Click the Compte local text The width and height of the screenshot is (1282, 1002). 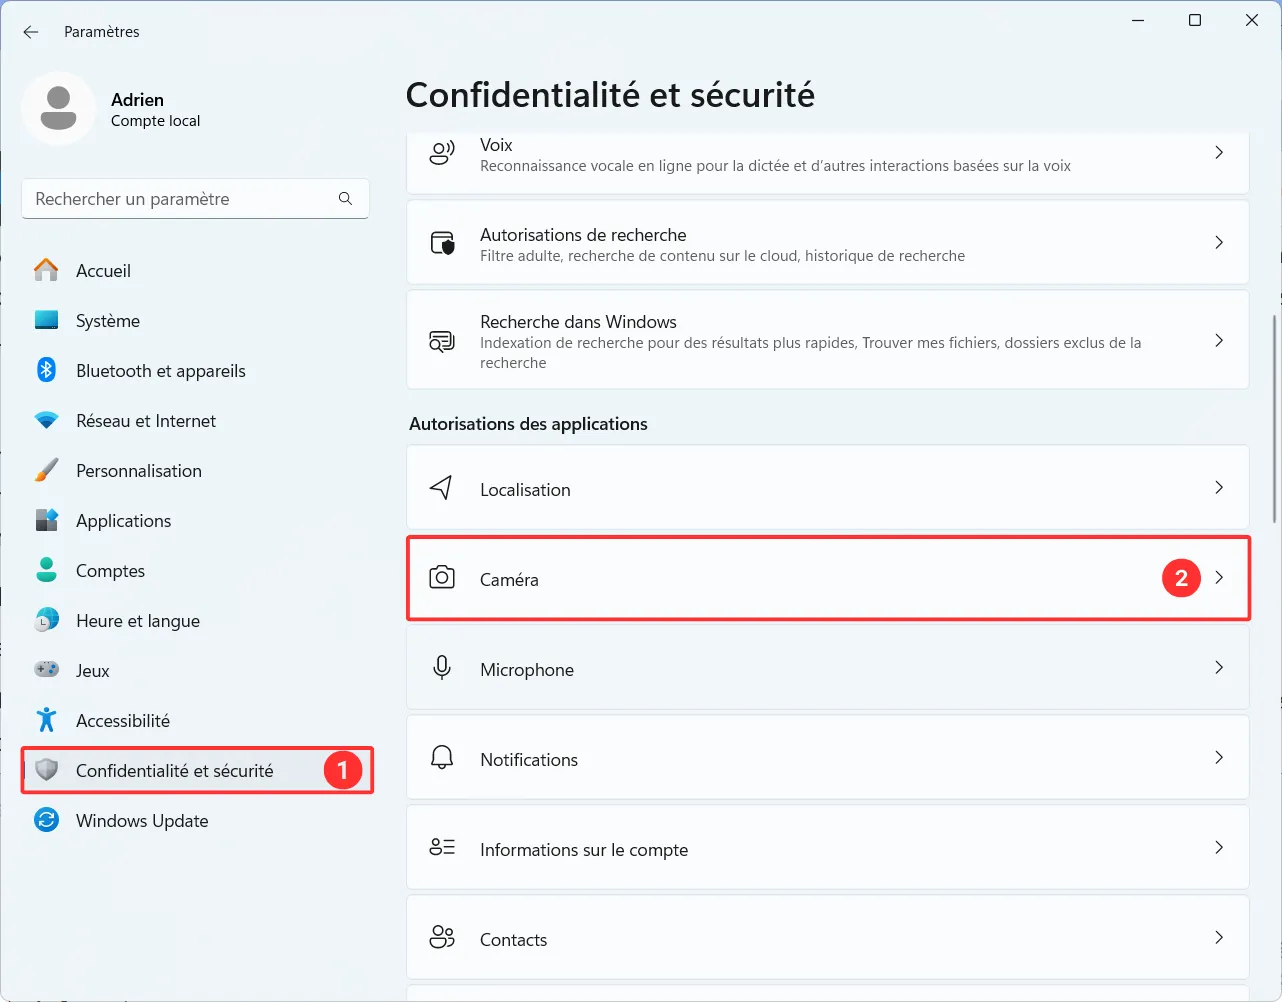(x=155, y=121)
